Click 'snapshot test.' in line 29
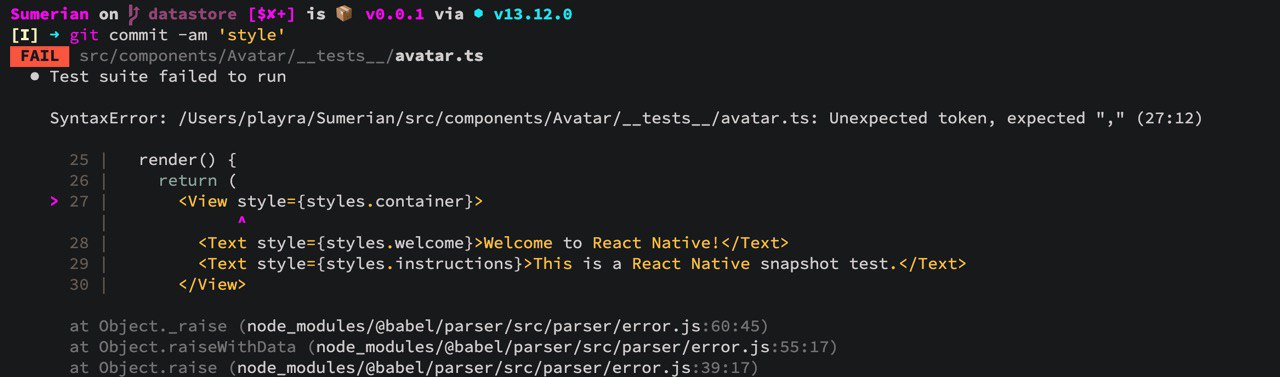The height and width of the screenshot is (377, 1280). tap(829, 264)
